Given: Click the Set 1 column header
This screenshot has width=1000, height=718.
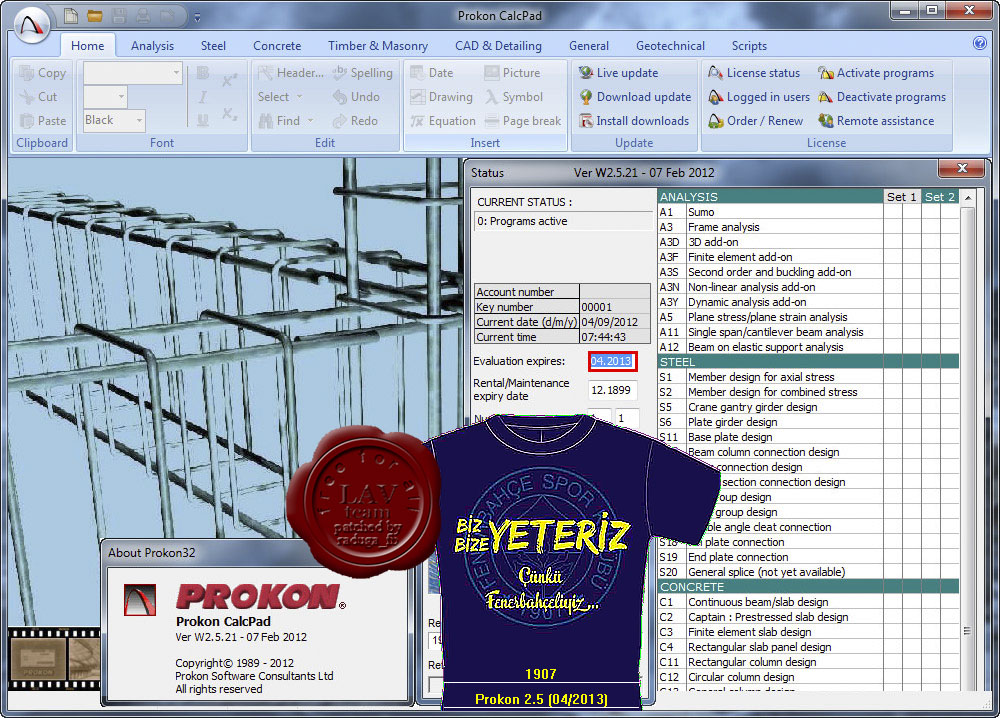Looking at the screenshot, I should [901, 197].
